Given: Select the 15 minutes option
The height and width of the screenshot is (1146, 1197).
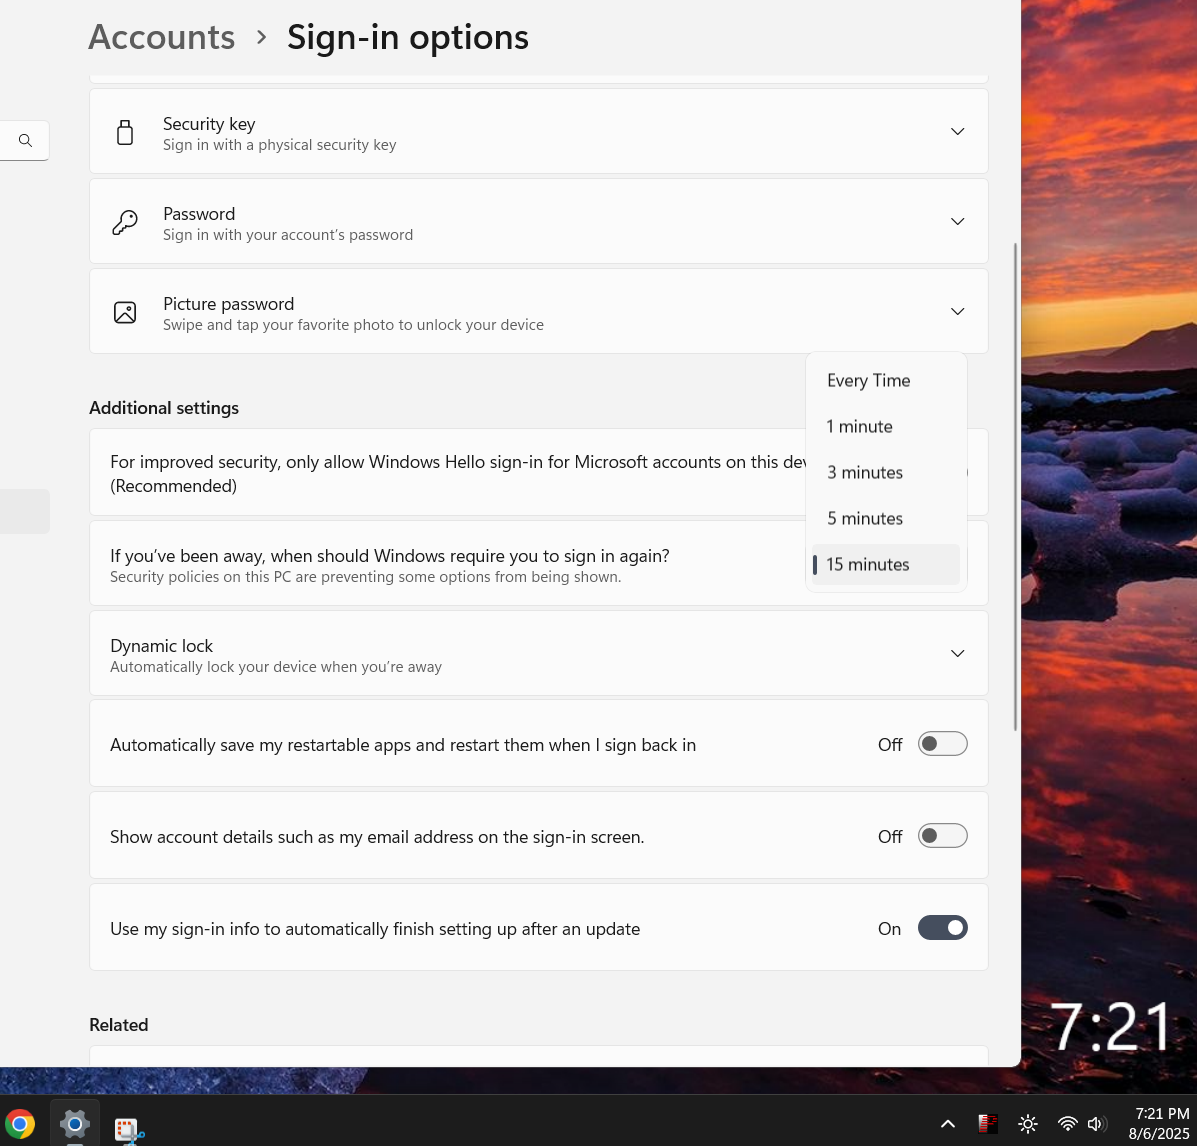Looking at the screenshot, I should (886, 564).
